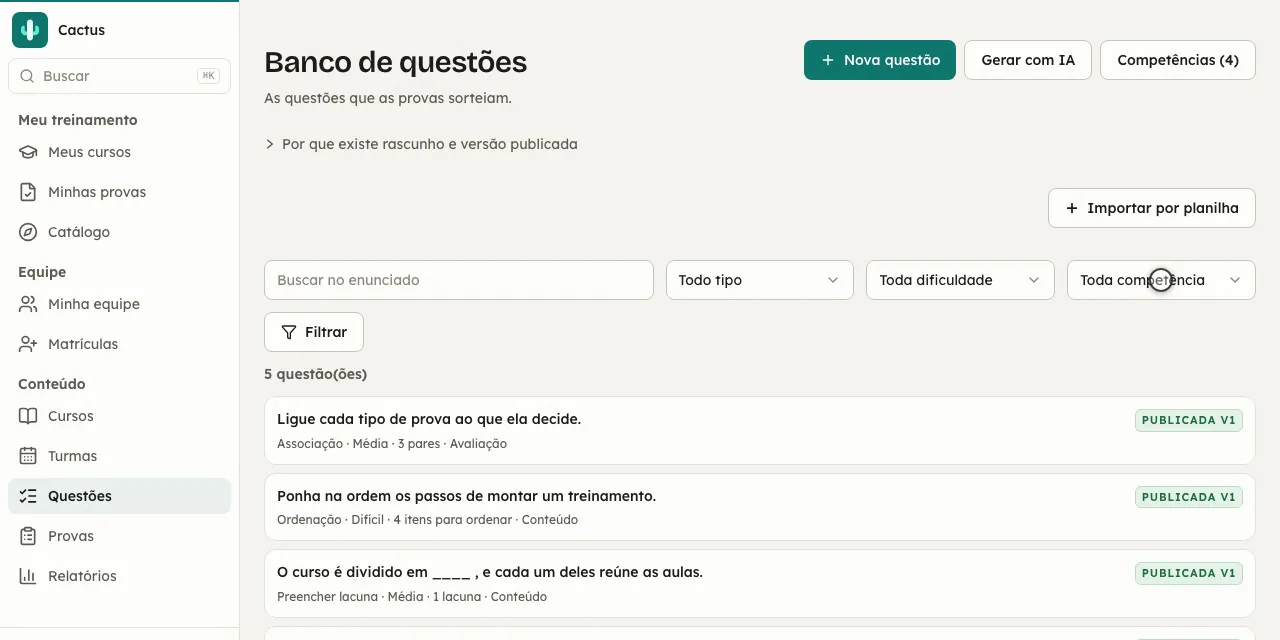The image size is (1280, 640).
Task: Go to Turmas page
Action: pos(119,456)
